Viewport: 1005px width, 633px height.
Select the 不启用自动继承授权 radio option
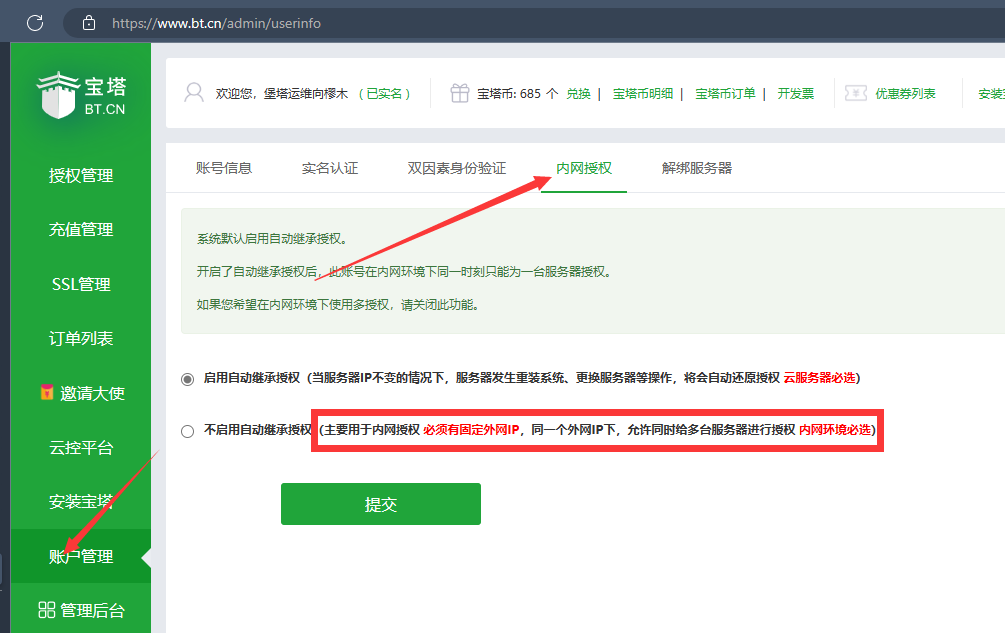click(187, 431)
